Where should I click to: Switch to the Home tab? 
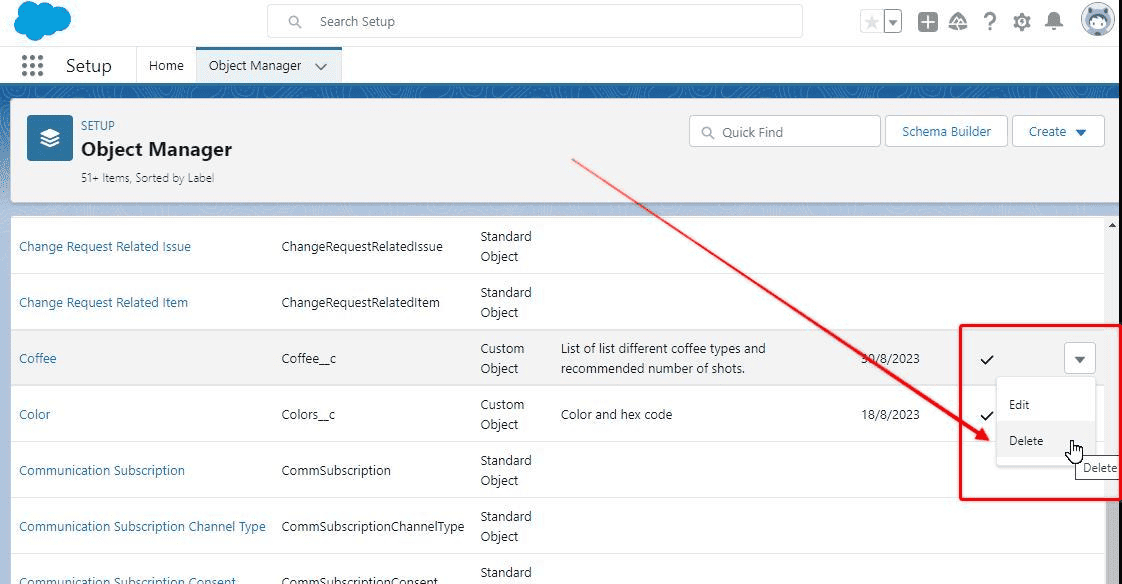pyautogui.click(x=166, y=66)
